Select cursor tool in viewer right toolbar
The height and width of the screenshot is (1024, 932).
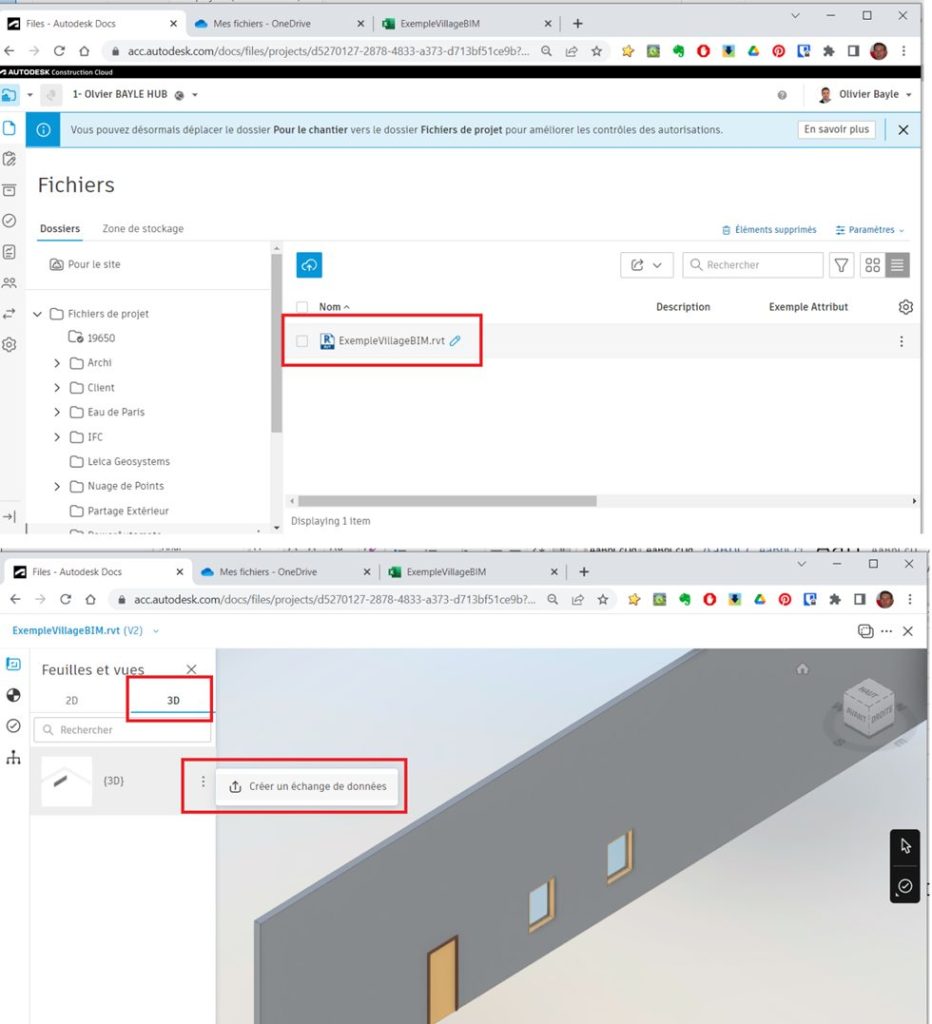point(905,846)
